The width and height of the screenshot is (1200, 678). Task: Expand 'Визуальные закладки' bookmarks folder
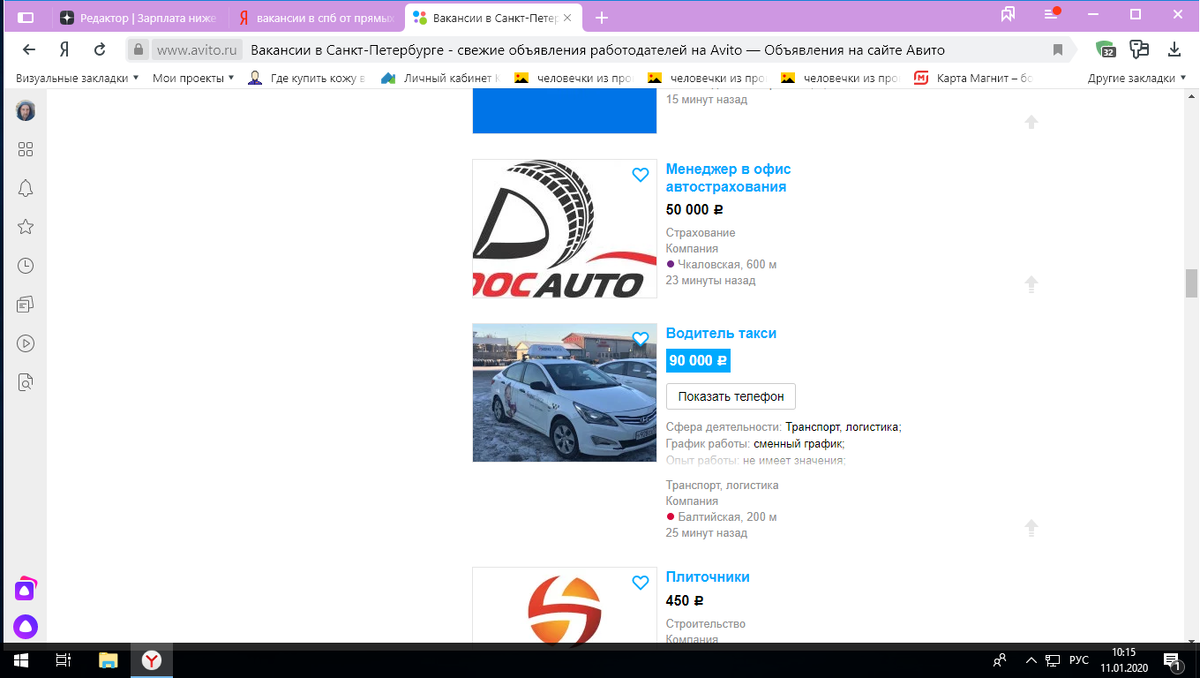click(77, 78)
